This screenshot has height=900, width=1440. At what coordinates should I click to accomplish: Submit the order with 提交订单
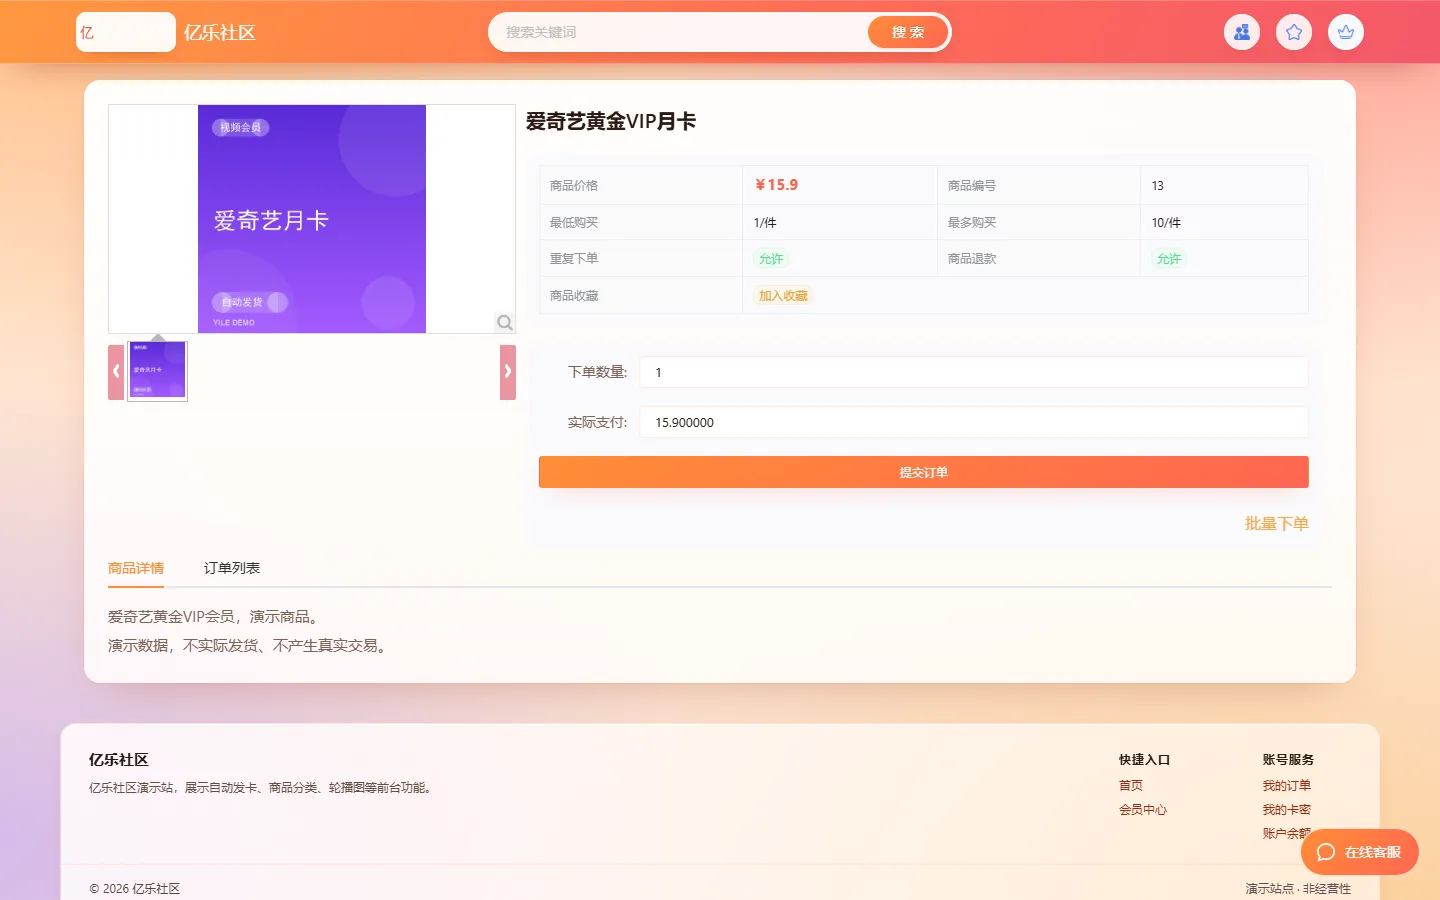[x=924, y=472]
